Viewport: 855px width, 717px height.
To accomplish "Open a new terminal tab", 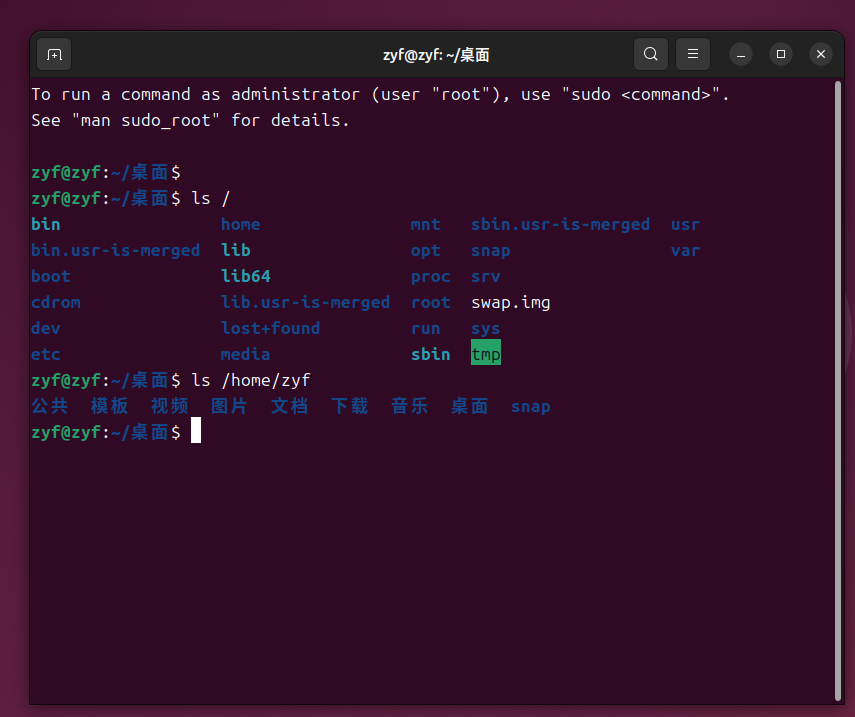I will tap(54, 54).
